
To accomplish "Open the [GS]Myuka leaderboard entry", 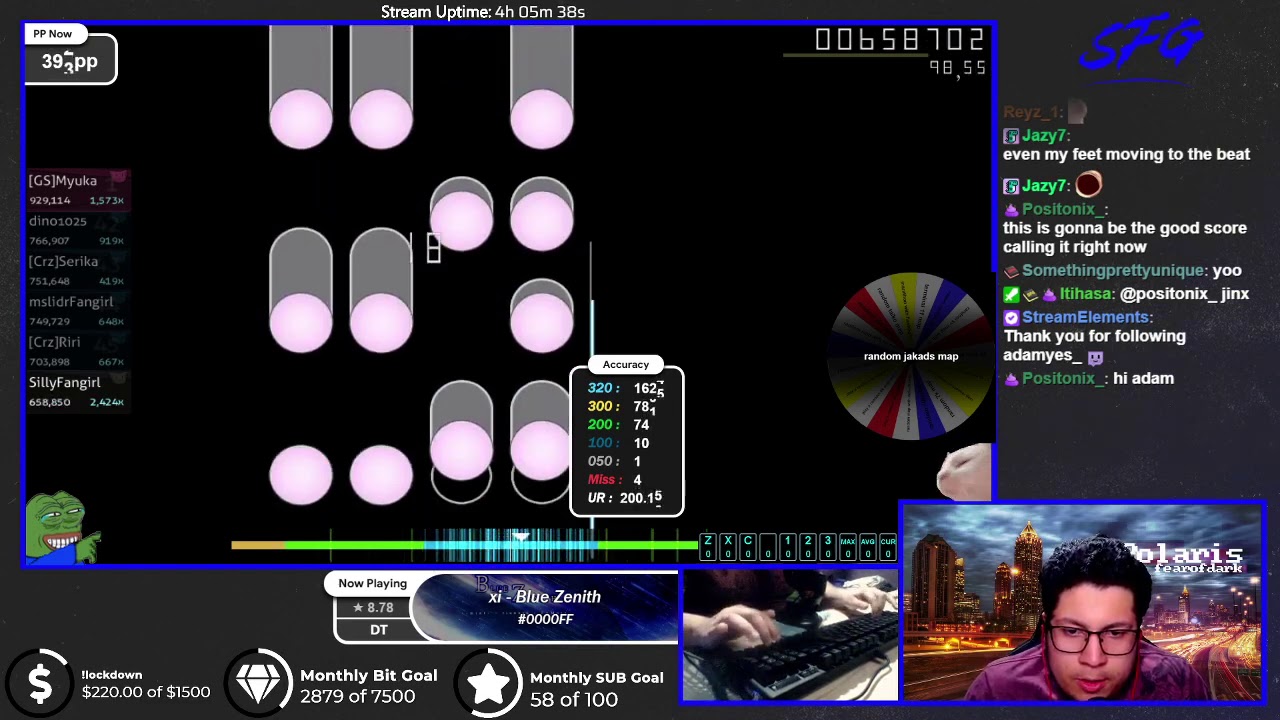I will [x=78, y=189].
